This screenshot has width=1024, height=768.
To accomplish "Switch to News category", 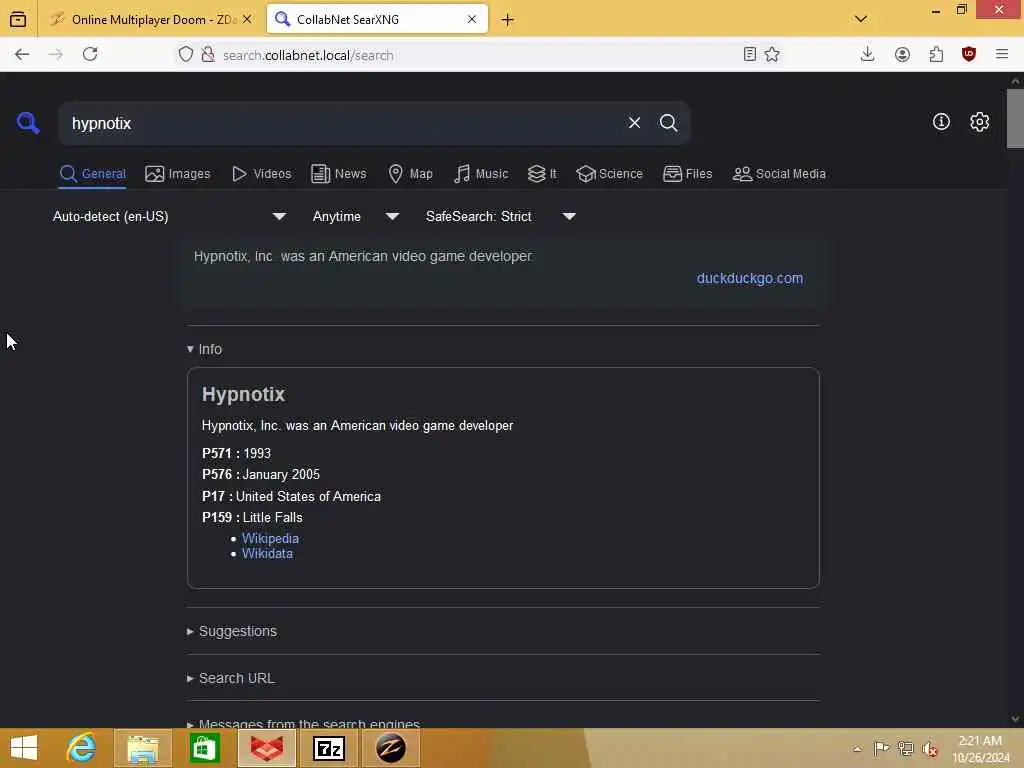I will [x=338, y=174].
